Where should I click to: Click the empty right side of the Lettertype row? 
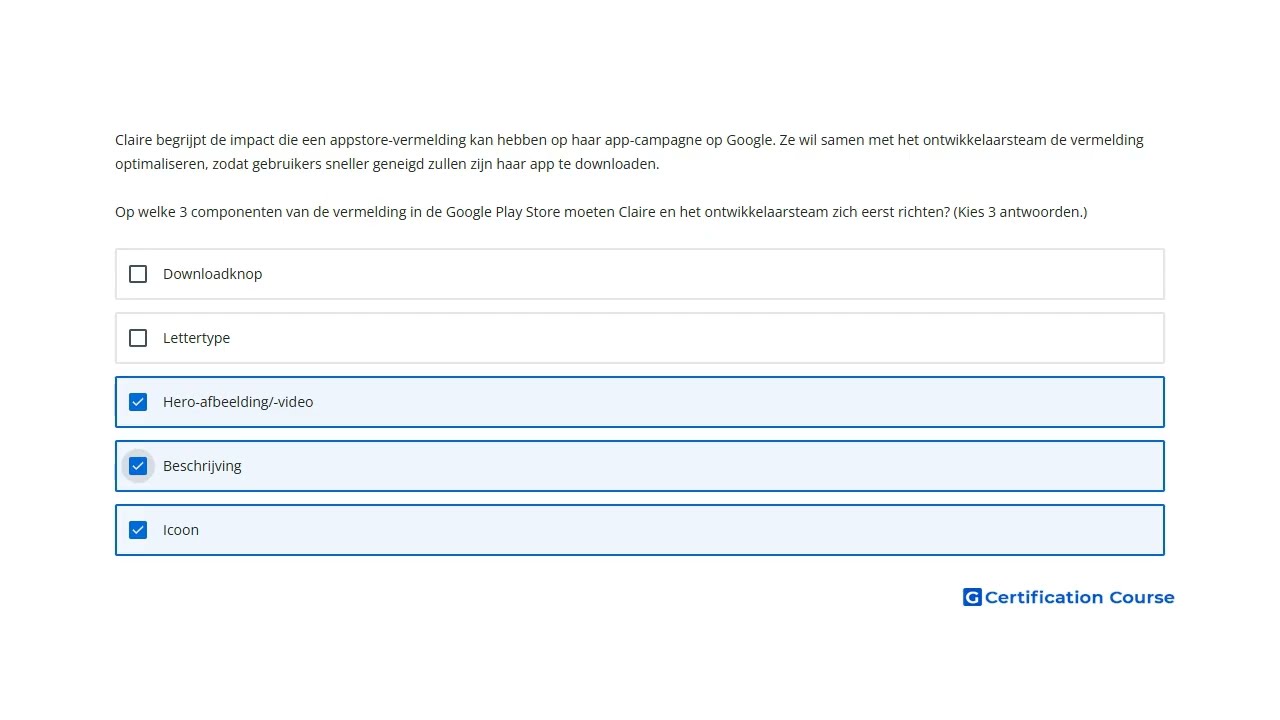(x=900, y=338)
